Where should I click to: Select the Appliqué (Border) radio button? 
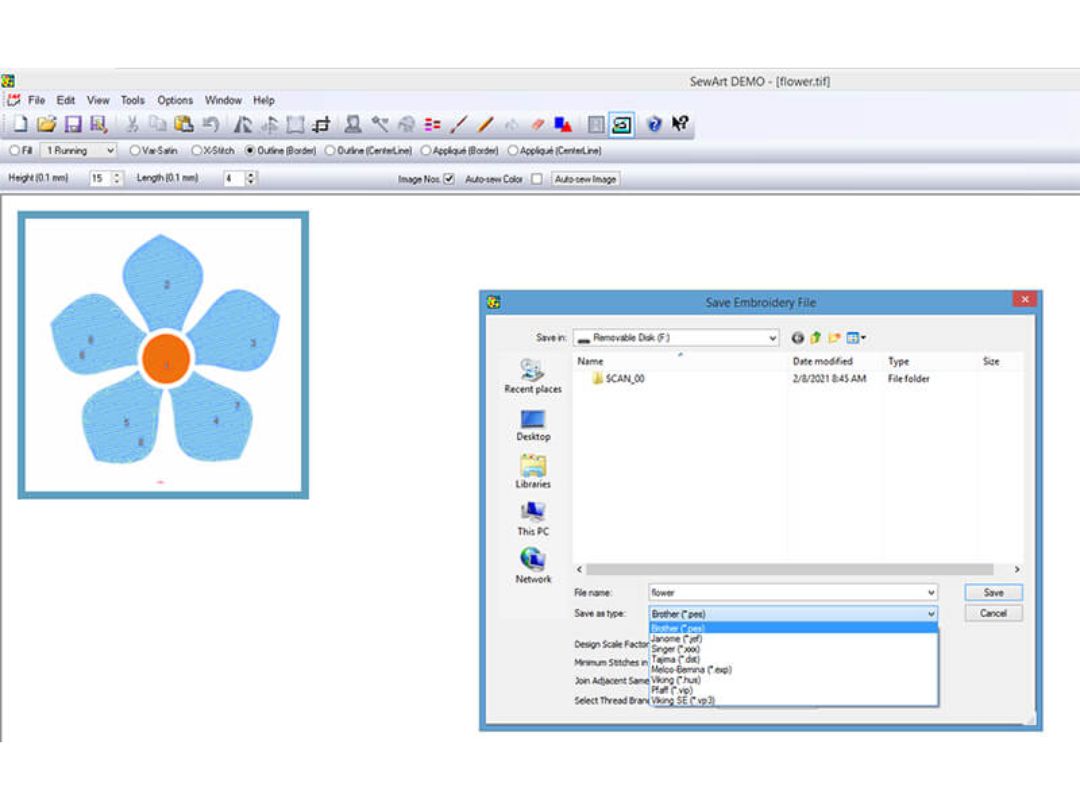pos(426,150)
